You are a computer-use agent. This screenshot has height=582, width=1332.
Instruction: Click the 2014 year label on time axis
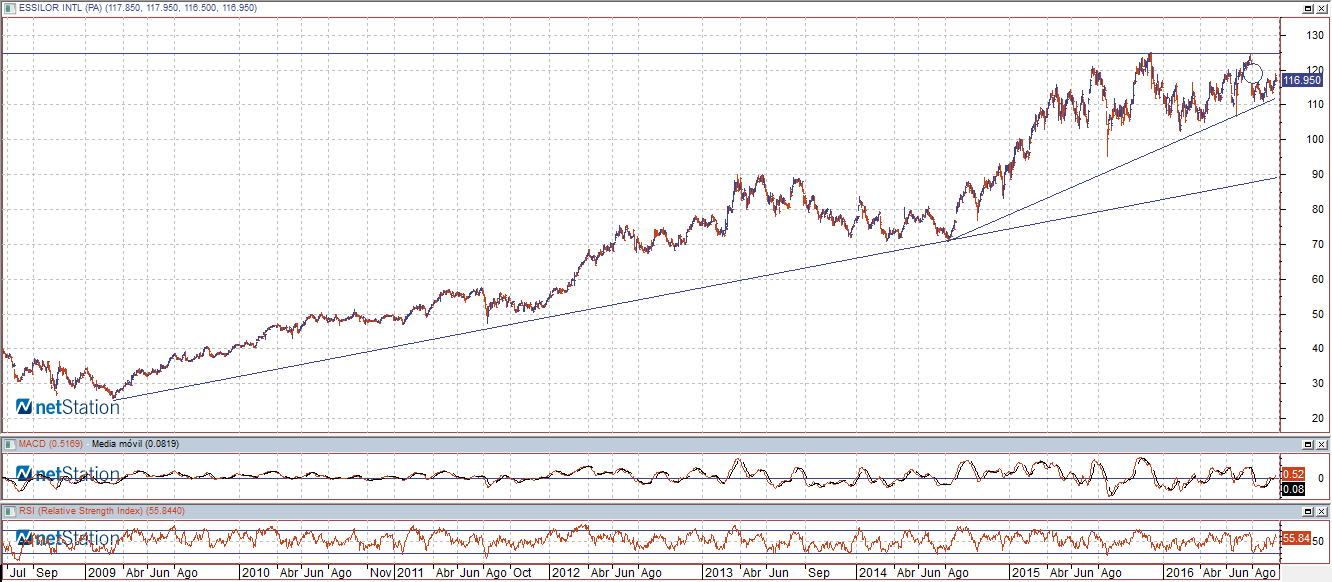(x=872, y=574)
